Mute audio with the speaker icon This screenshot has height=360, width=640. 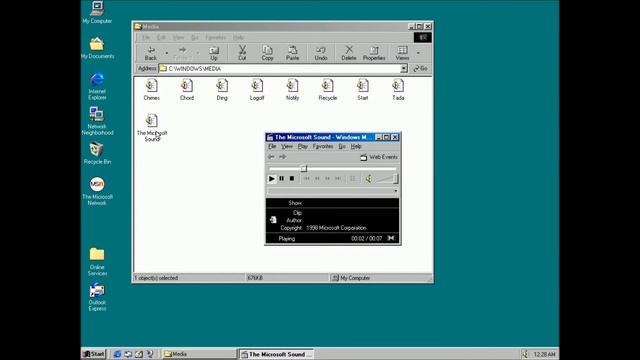coord(368,179)
